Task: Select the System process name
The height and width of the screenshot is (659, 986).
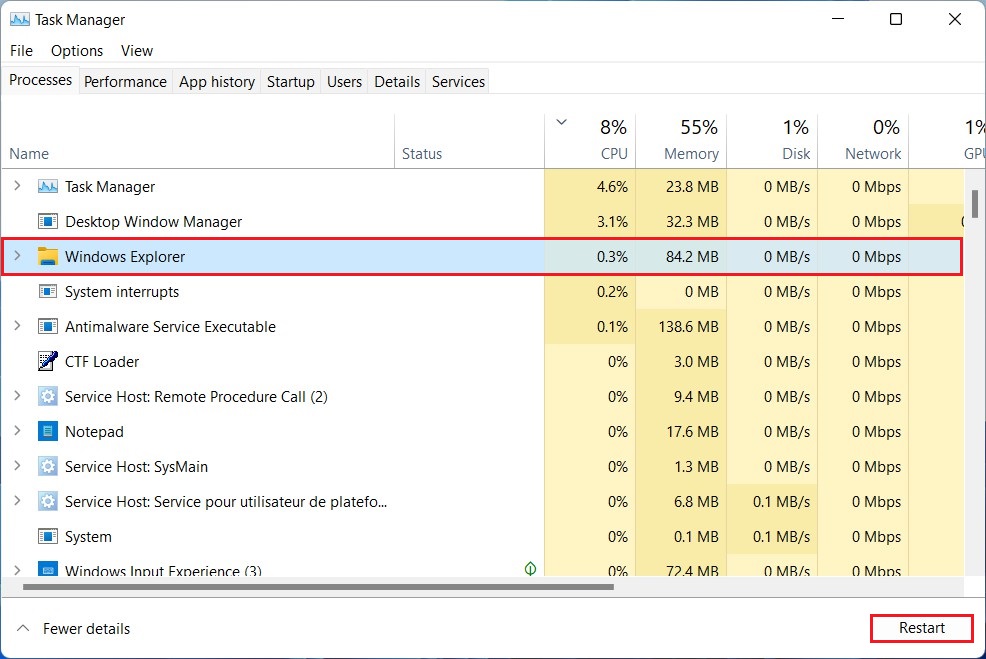Action: pos(88,537)
